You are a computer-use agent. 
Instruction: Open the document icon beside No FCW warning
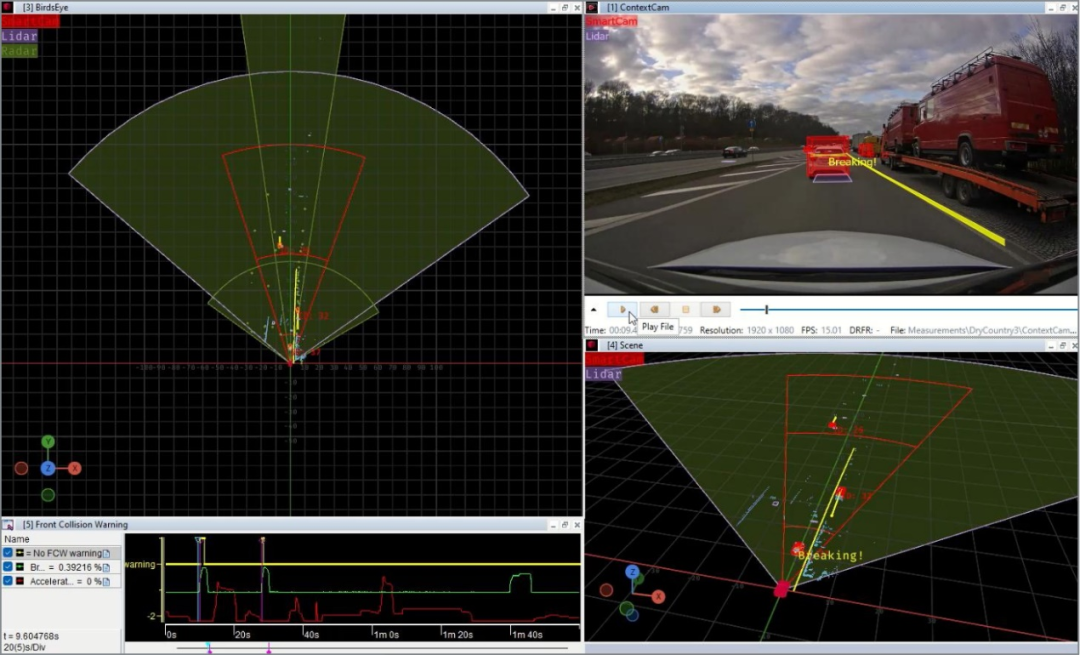[106, 553]
